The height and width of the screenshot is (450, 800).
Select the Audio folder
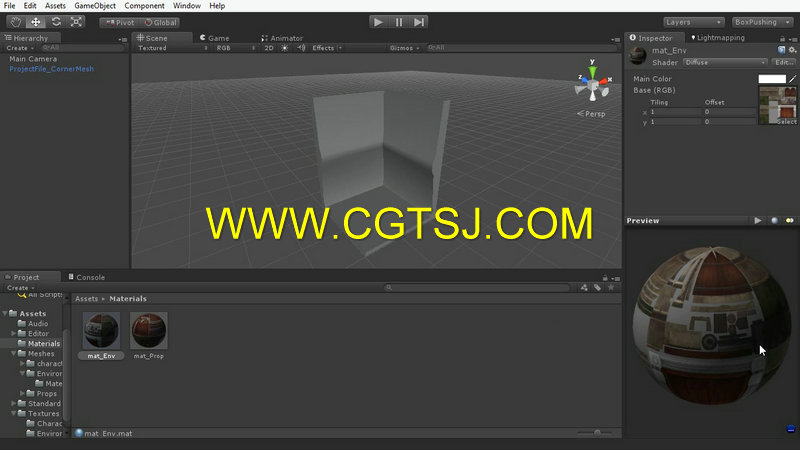click(33, 323)
